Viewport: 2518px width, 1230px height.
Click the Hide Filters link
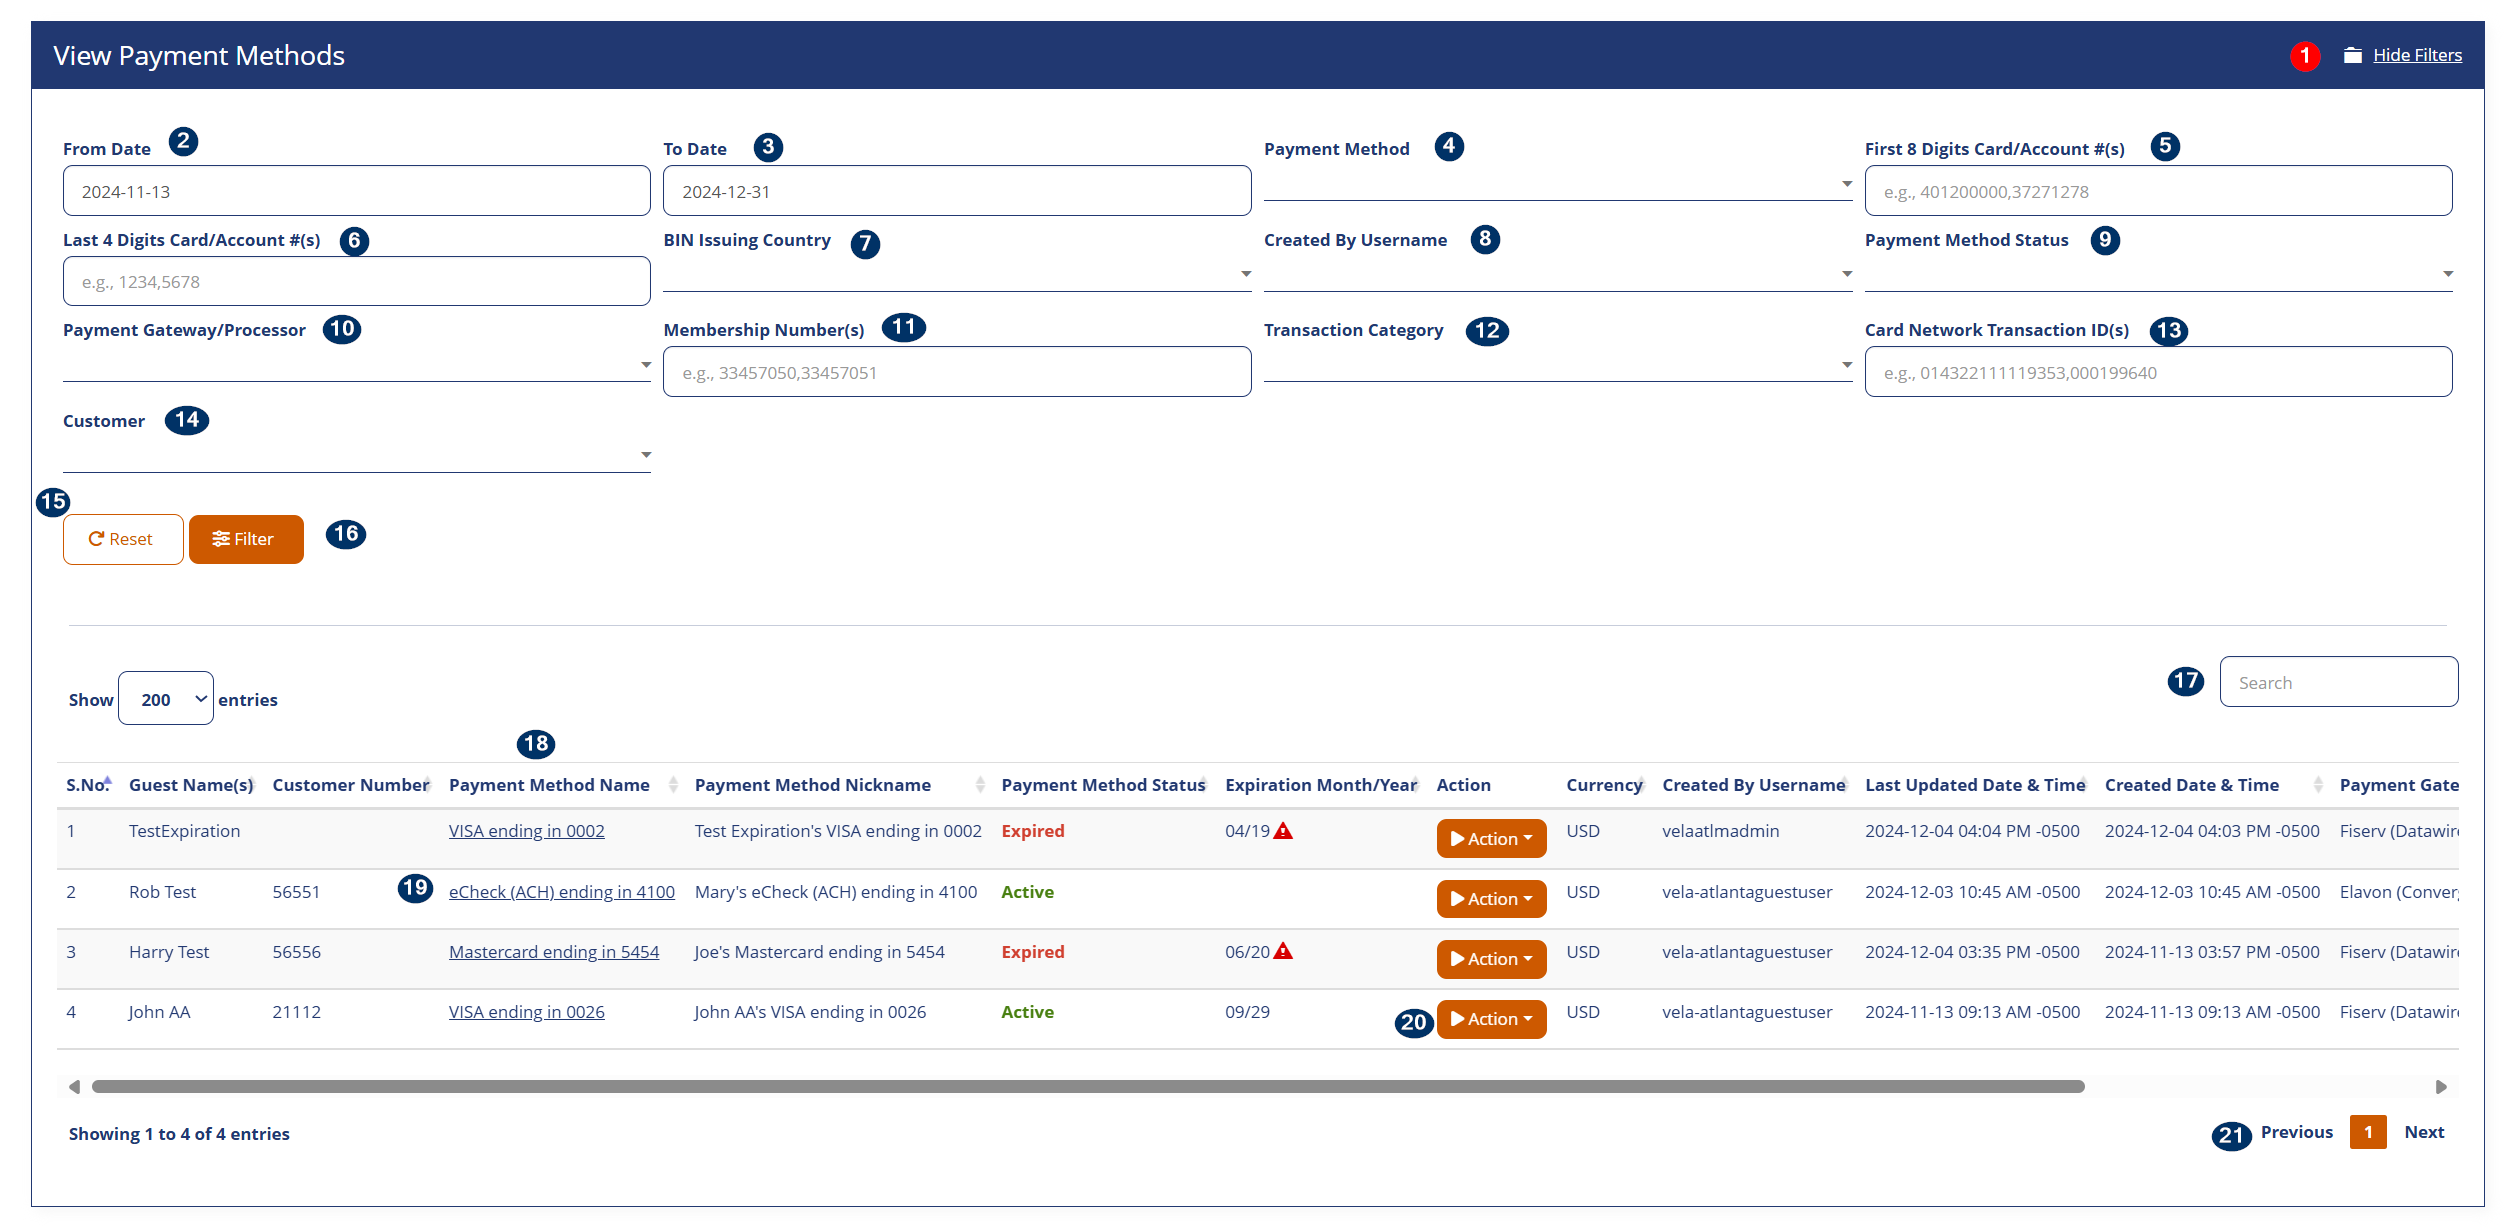click(2417, 55)
